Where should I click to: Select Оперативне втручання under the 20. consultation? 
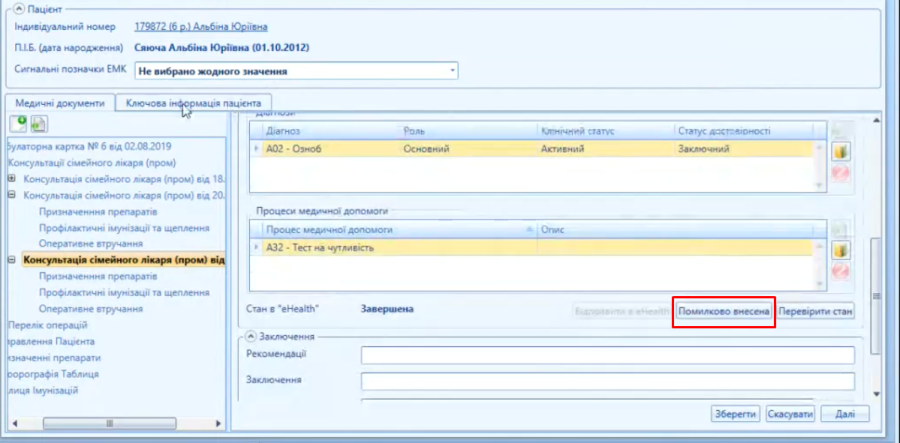91,244
